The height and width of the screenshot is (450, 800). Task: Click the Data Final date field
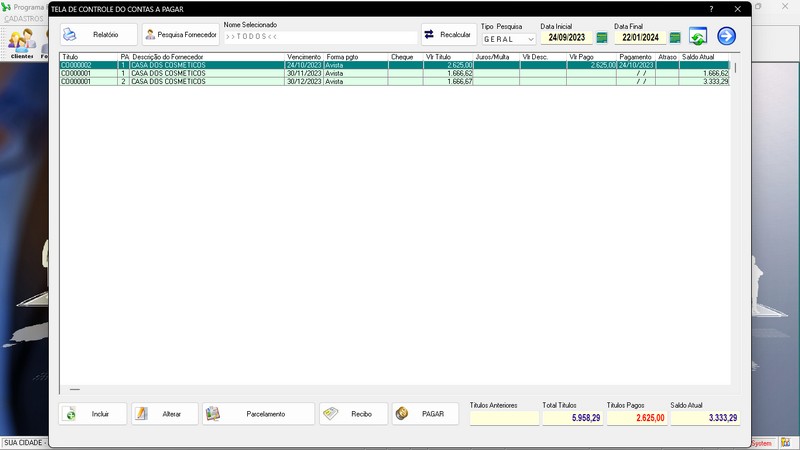pyautogui.click(x=640, y=38)
